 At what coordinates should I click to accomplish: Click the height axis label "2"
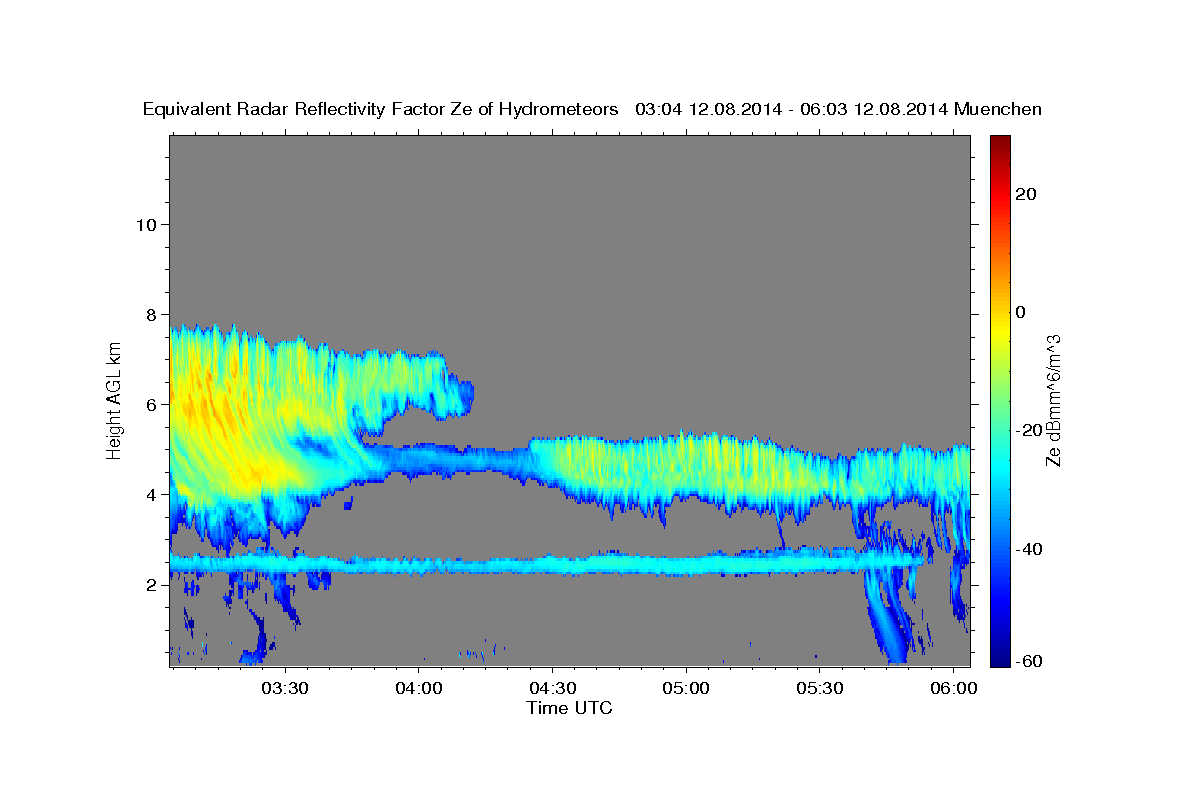(152, 585)
